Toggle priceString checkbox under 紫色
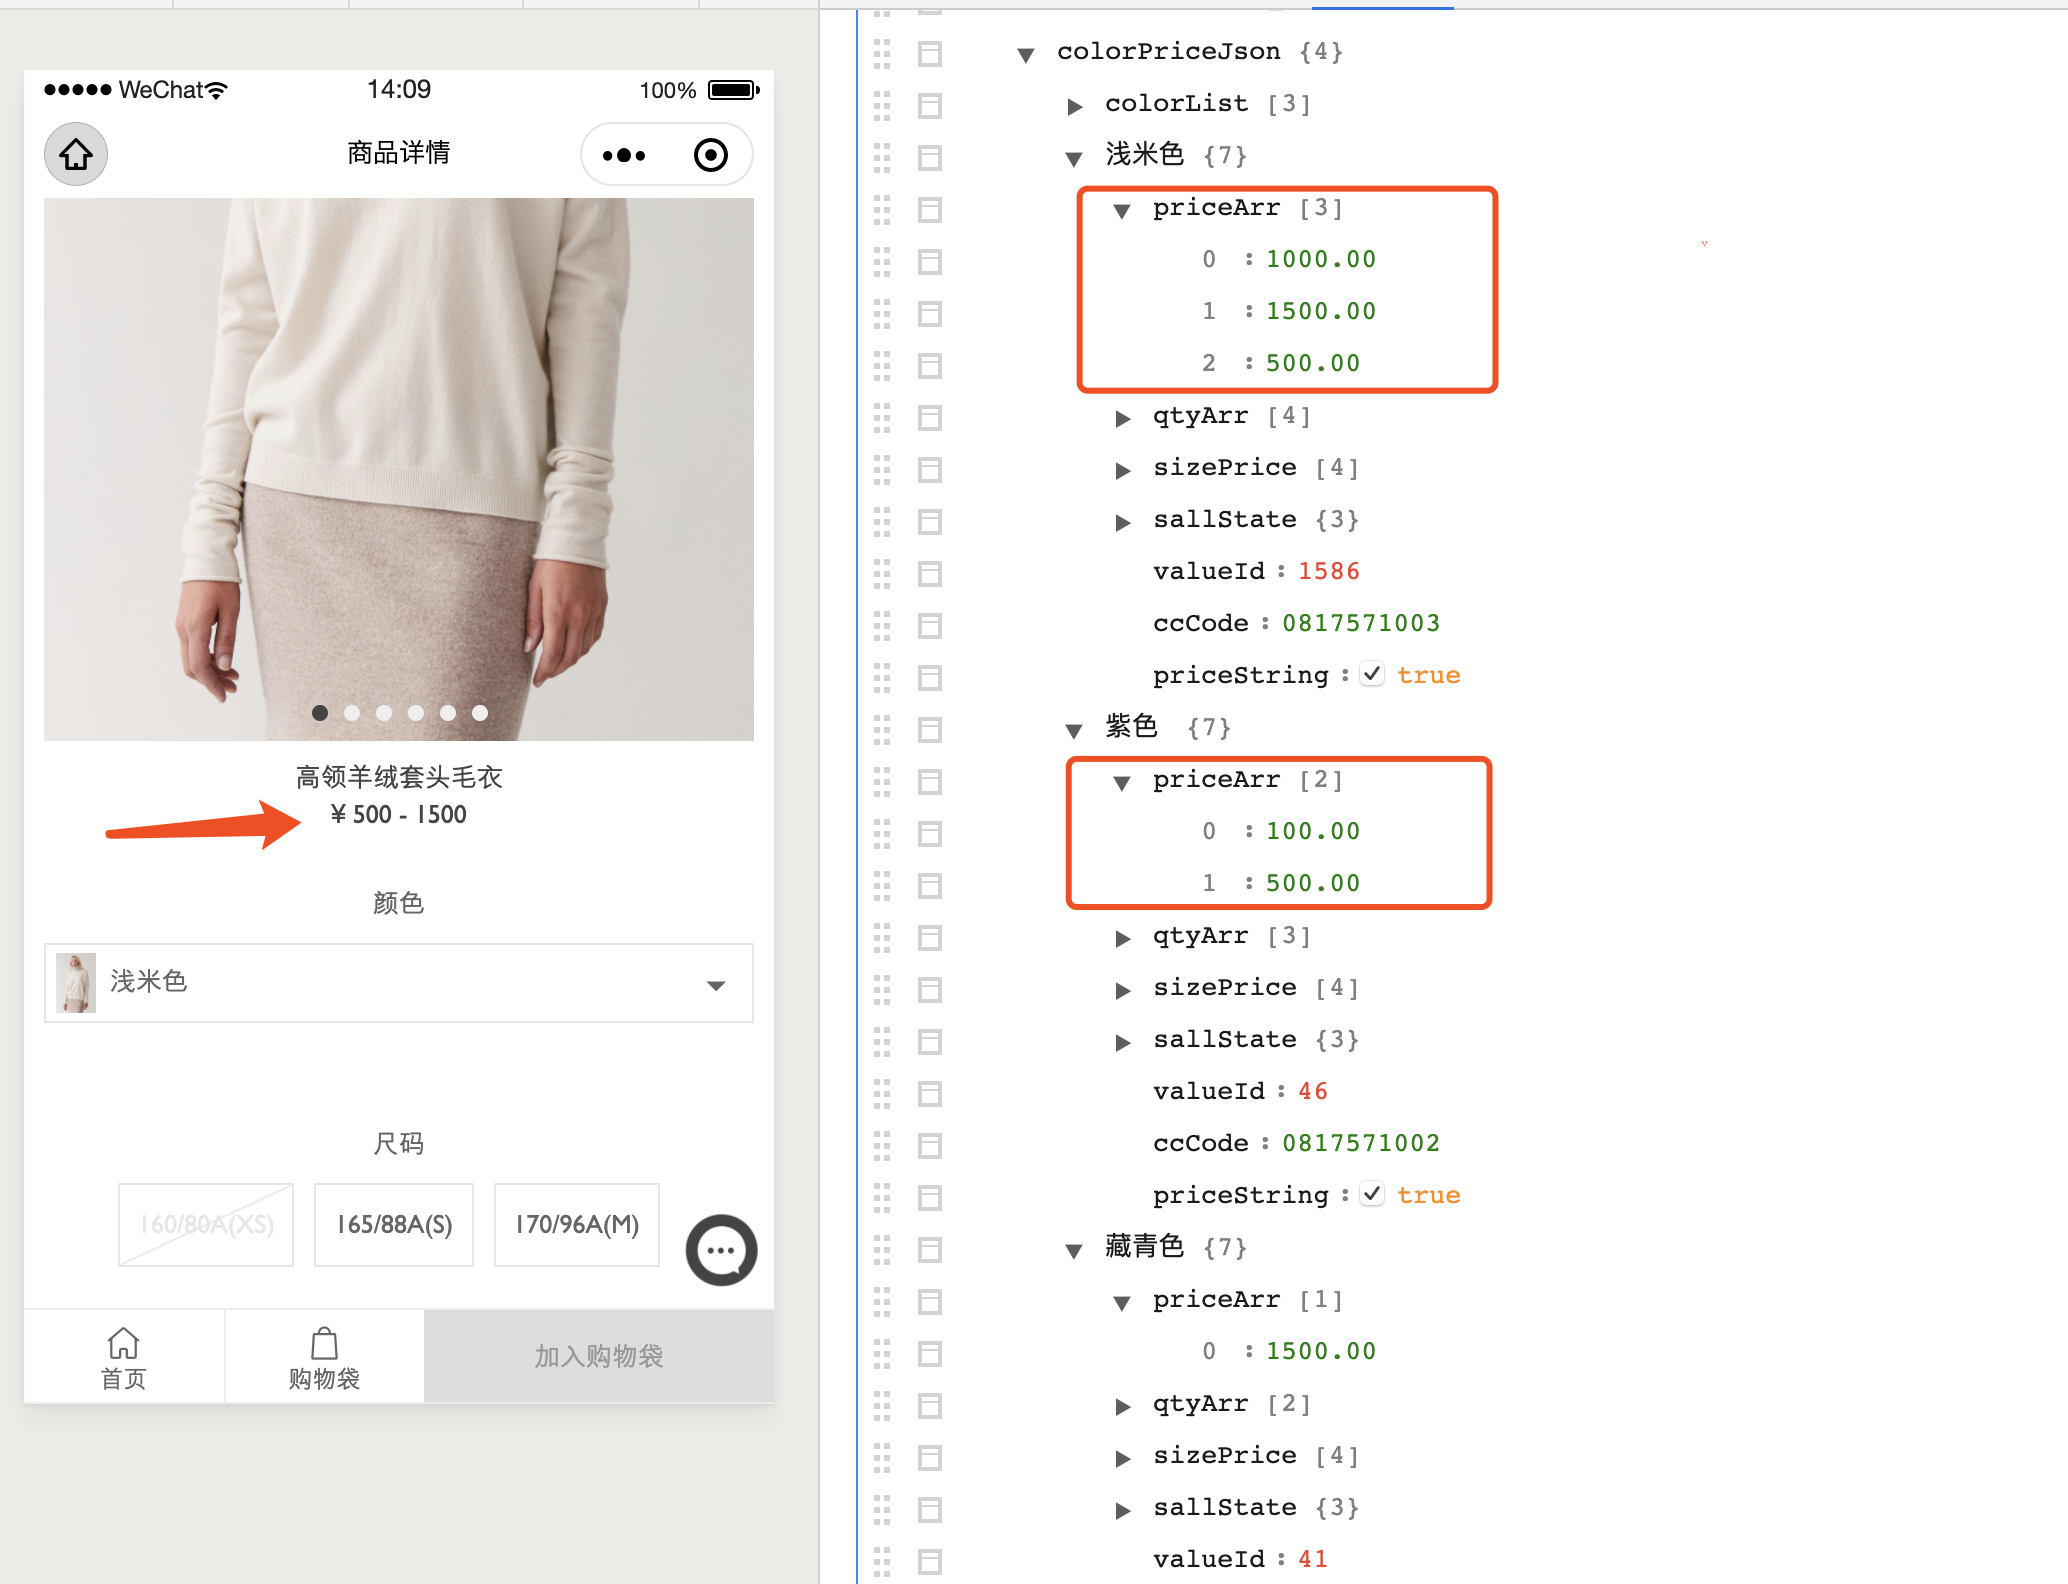Image resolution: width=2068 pixels, height=1584 pixels. coord(1372,1195)
